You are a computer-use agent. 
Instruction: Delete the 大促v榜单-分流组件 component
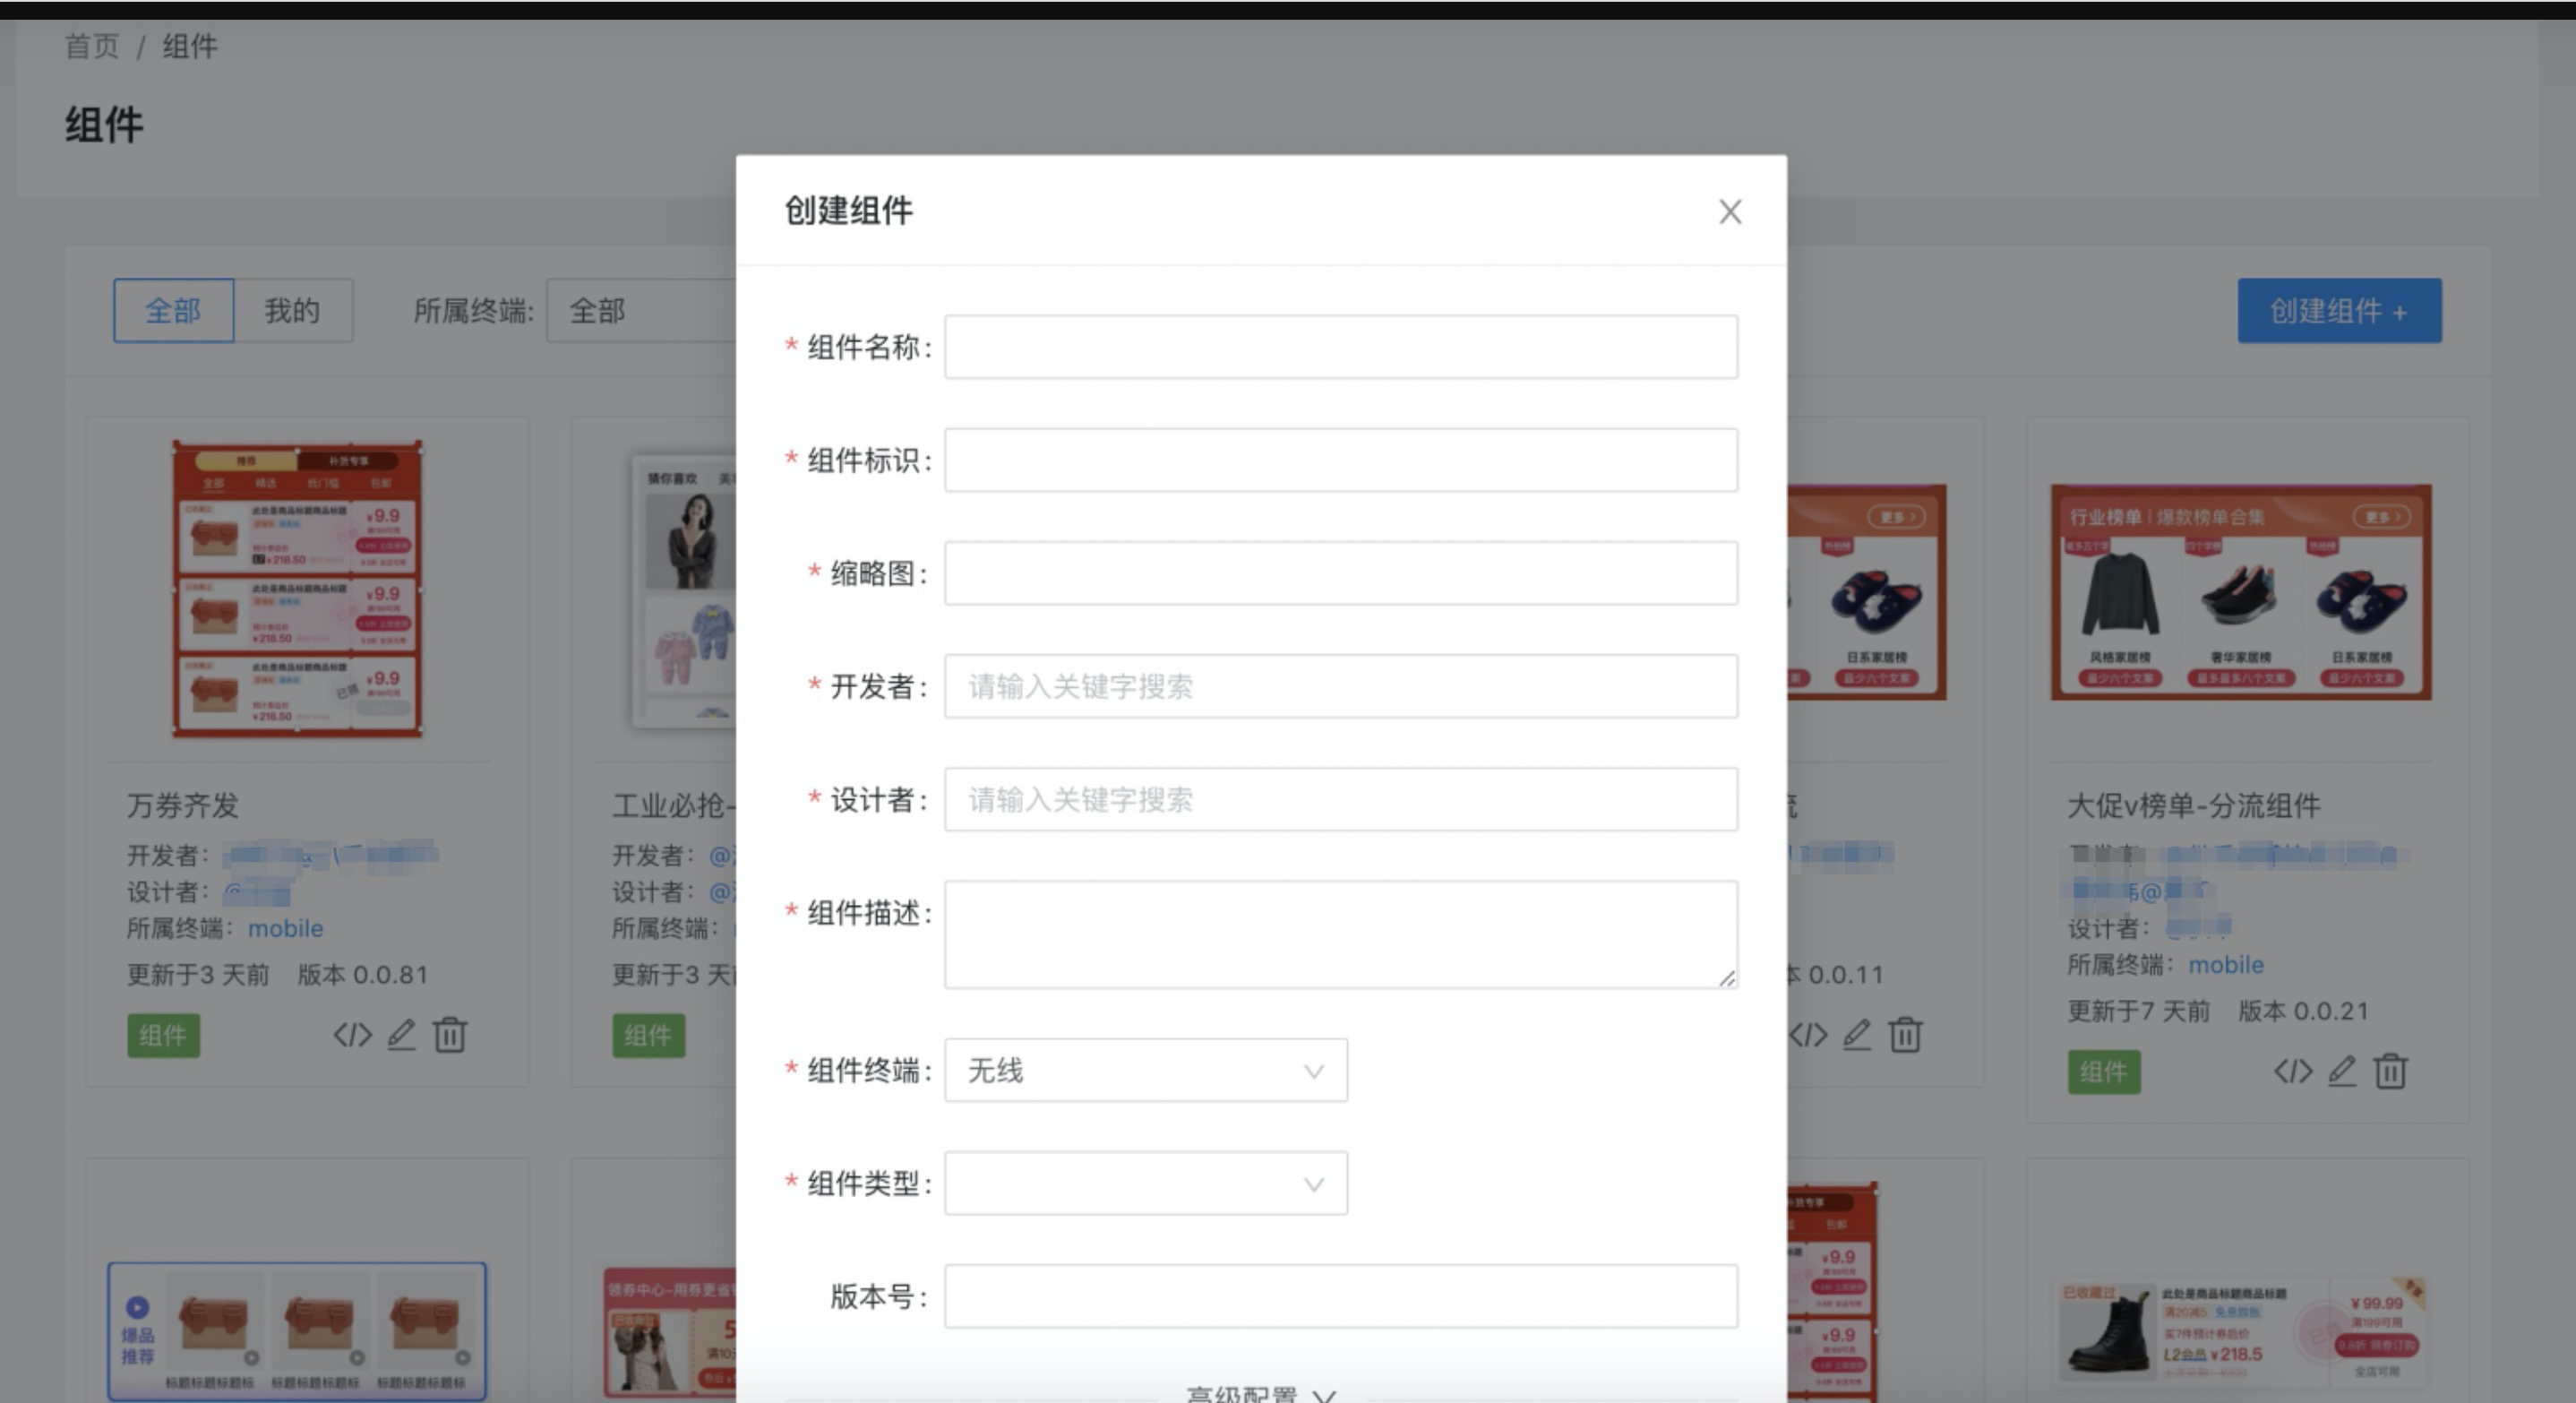click(x=2391, y=1071)
